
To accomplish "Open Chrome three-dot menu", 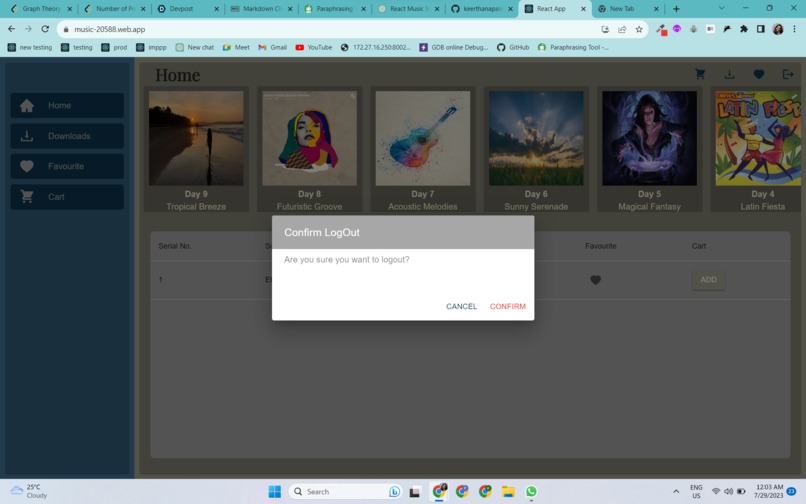I will pos(794,29).
